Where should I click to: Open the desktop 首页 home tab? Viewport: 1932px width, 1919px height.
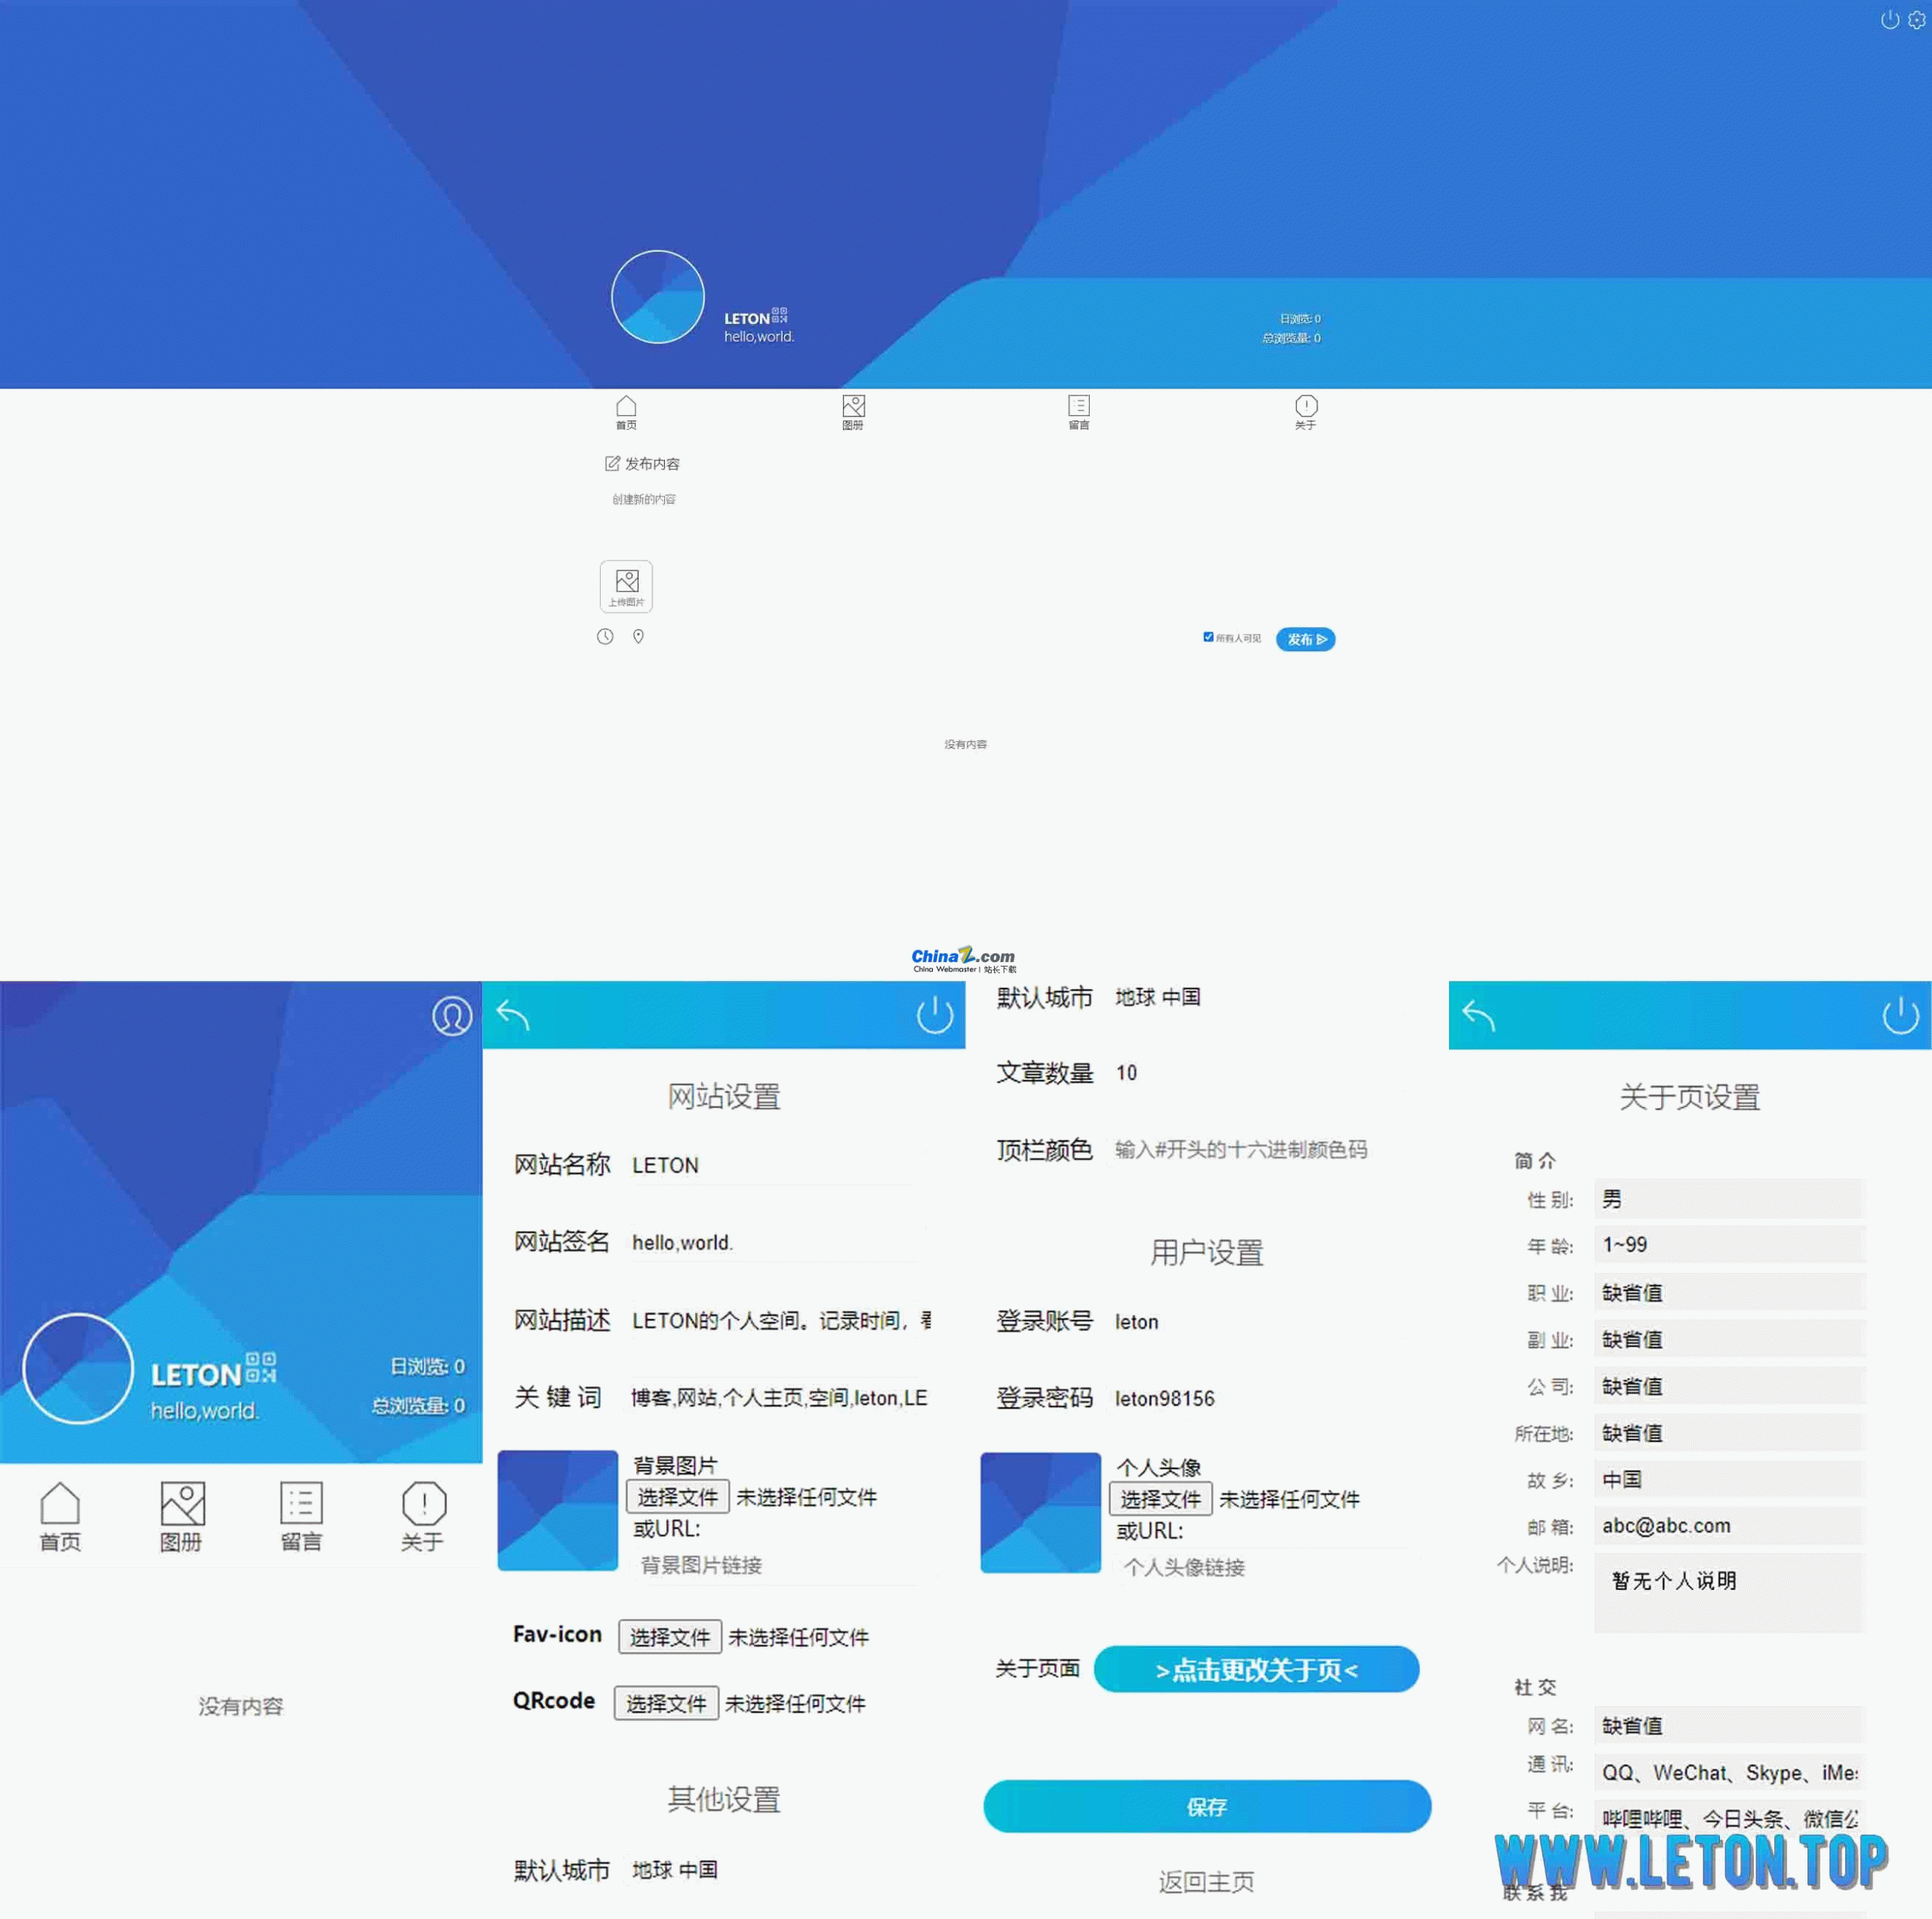click(626, 412)
